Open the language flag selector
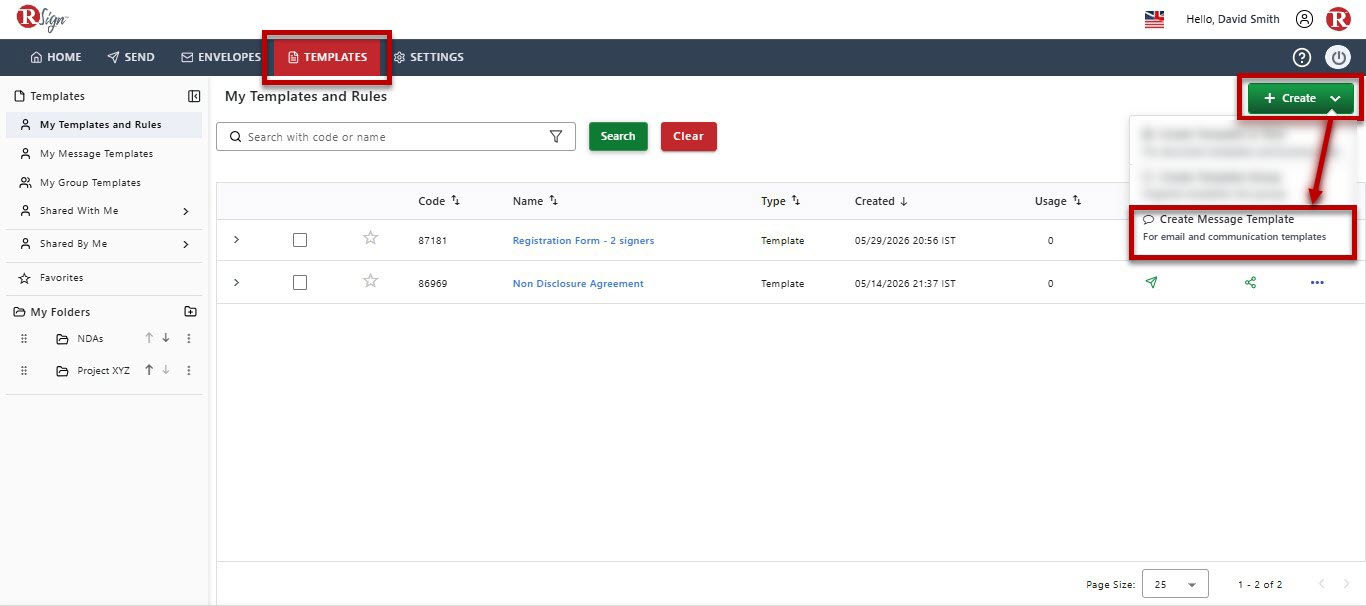Viewport: 1366px width, 606px height. click(1154, 19)
